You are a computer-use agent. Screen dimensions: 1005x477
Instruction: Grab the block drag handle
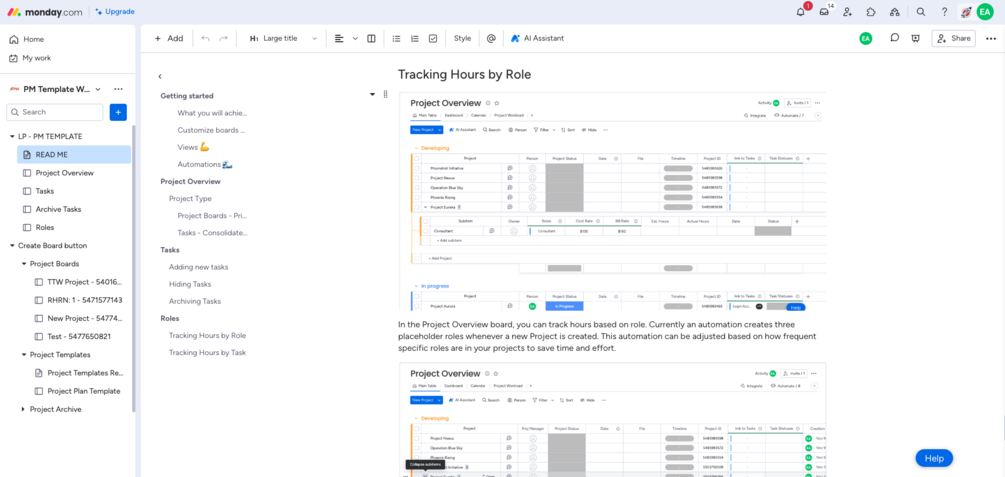385,94
